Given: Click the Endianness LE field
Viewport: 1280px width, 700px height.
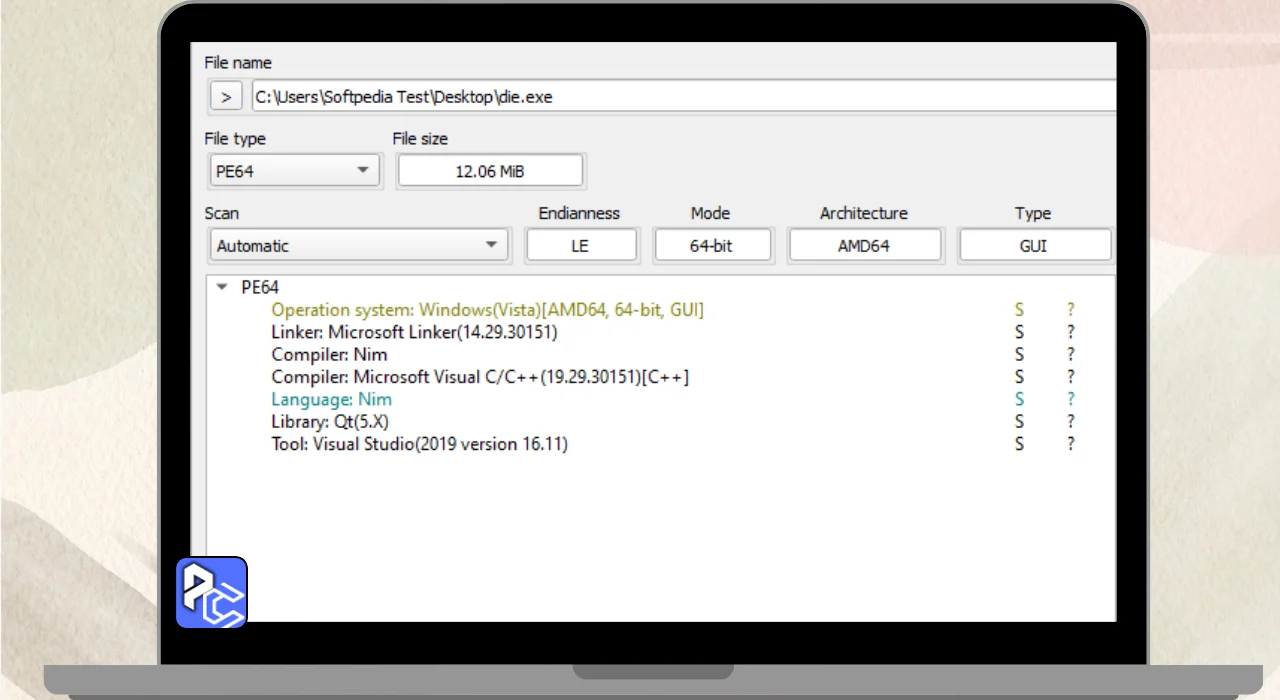Looking at the screenshot, I should tap(581, 245).
